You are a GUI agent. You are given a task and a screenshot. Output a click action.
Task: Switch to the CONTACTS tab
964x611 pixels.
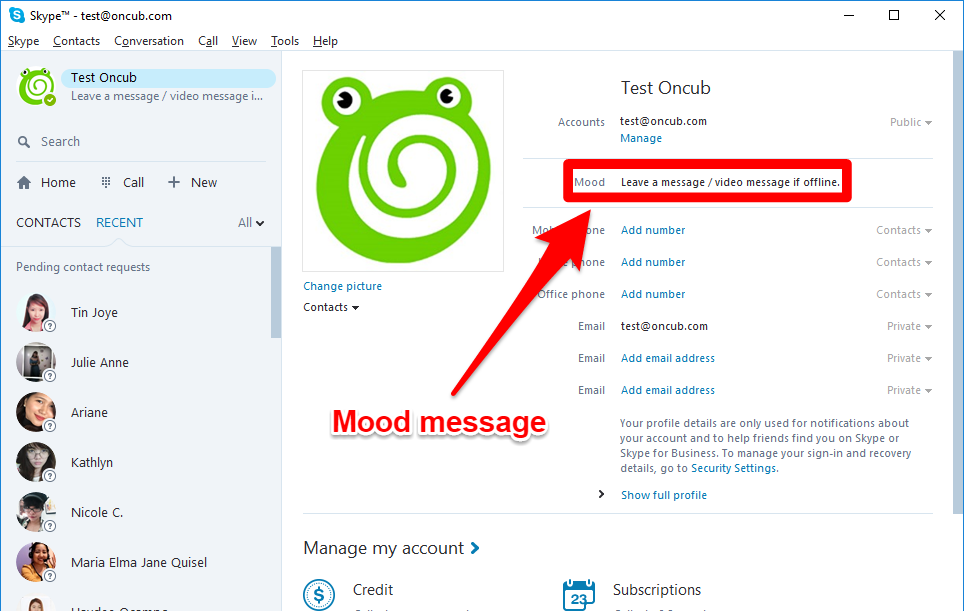[48, 222]
